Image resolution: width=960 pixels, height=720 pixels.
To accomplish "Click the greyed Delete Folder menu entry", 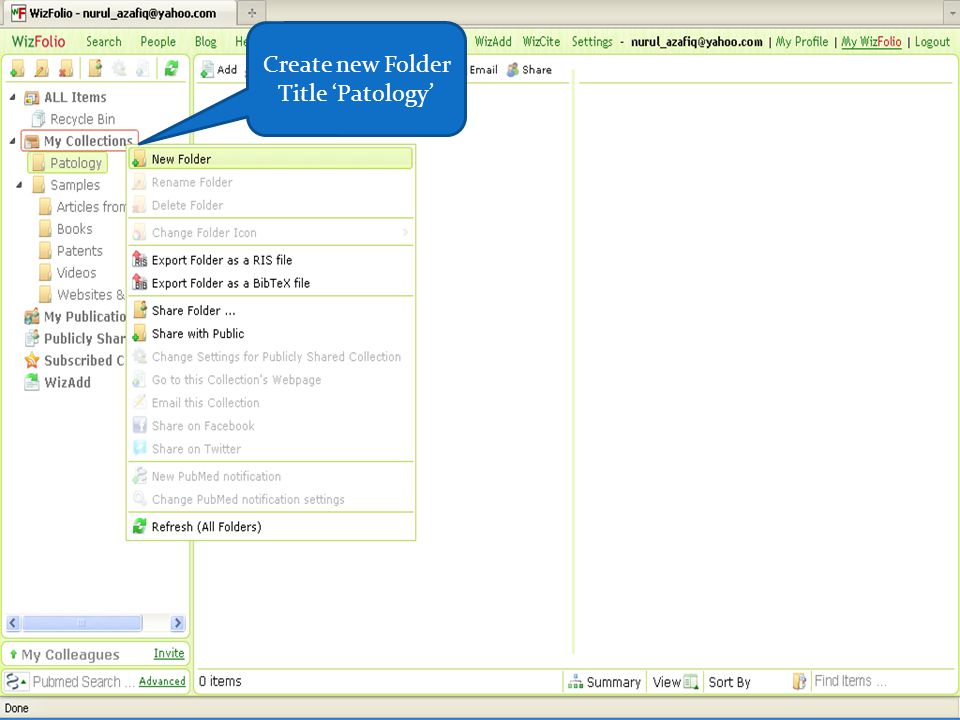I will pos(271,205).
